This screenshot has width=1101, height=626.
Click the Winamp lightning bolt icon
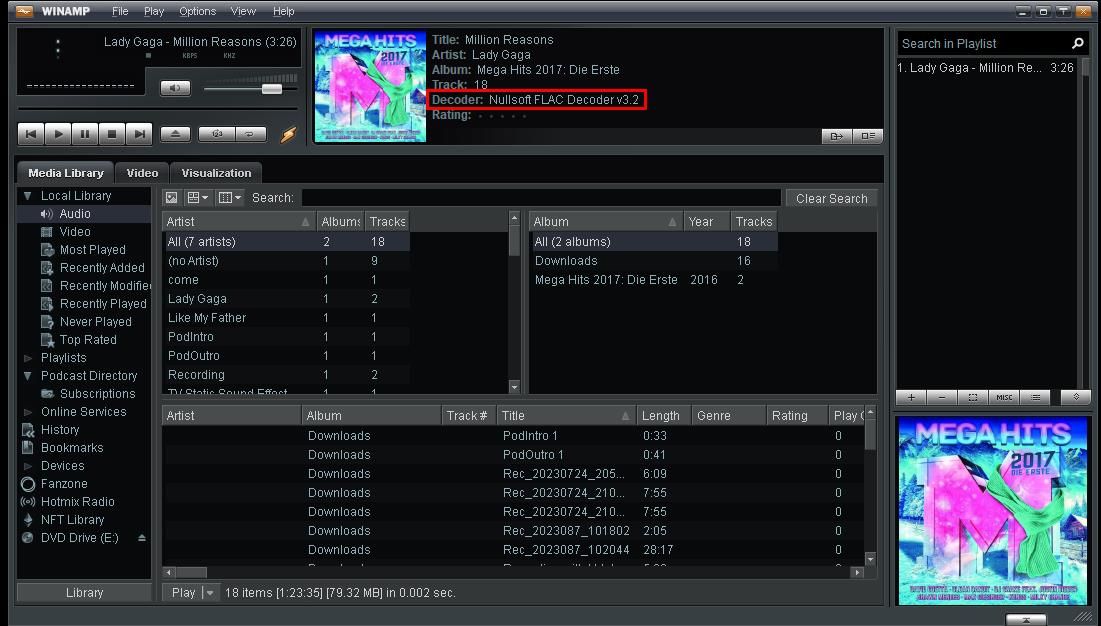(x=289, y=134)
